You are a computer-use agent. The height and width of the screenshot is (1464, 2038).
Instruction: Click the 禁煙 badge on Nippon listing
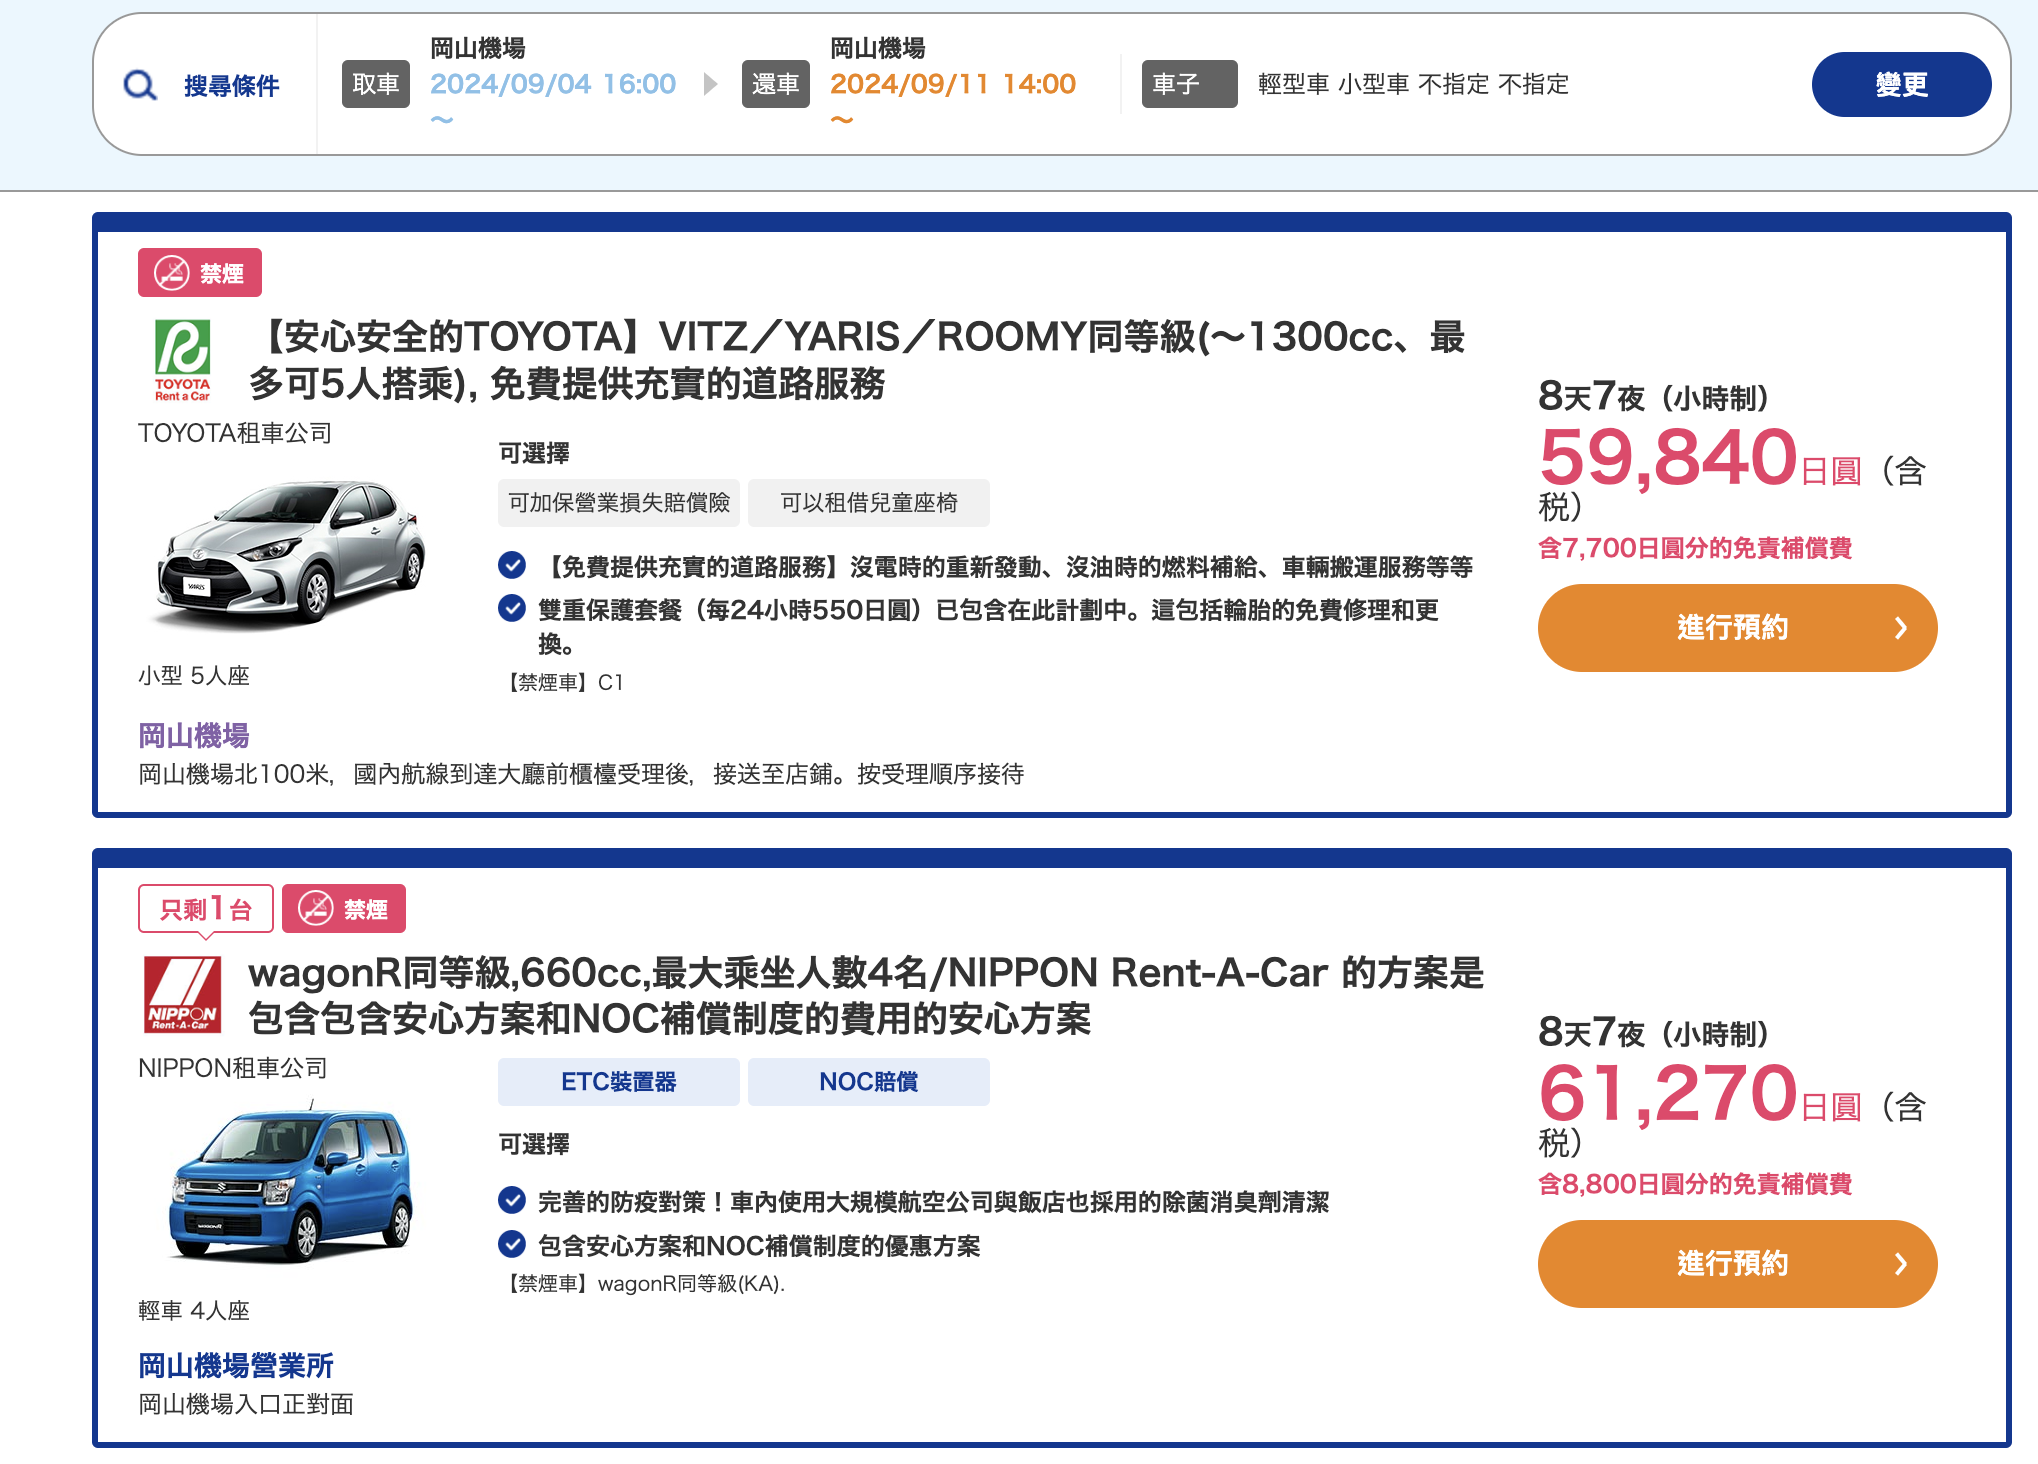pyautogui.click(x=344, y=909)
